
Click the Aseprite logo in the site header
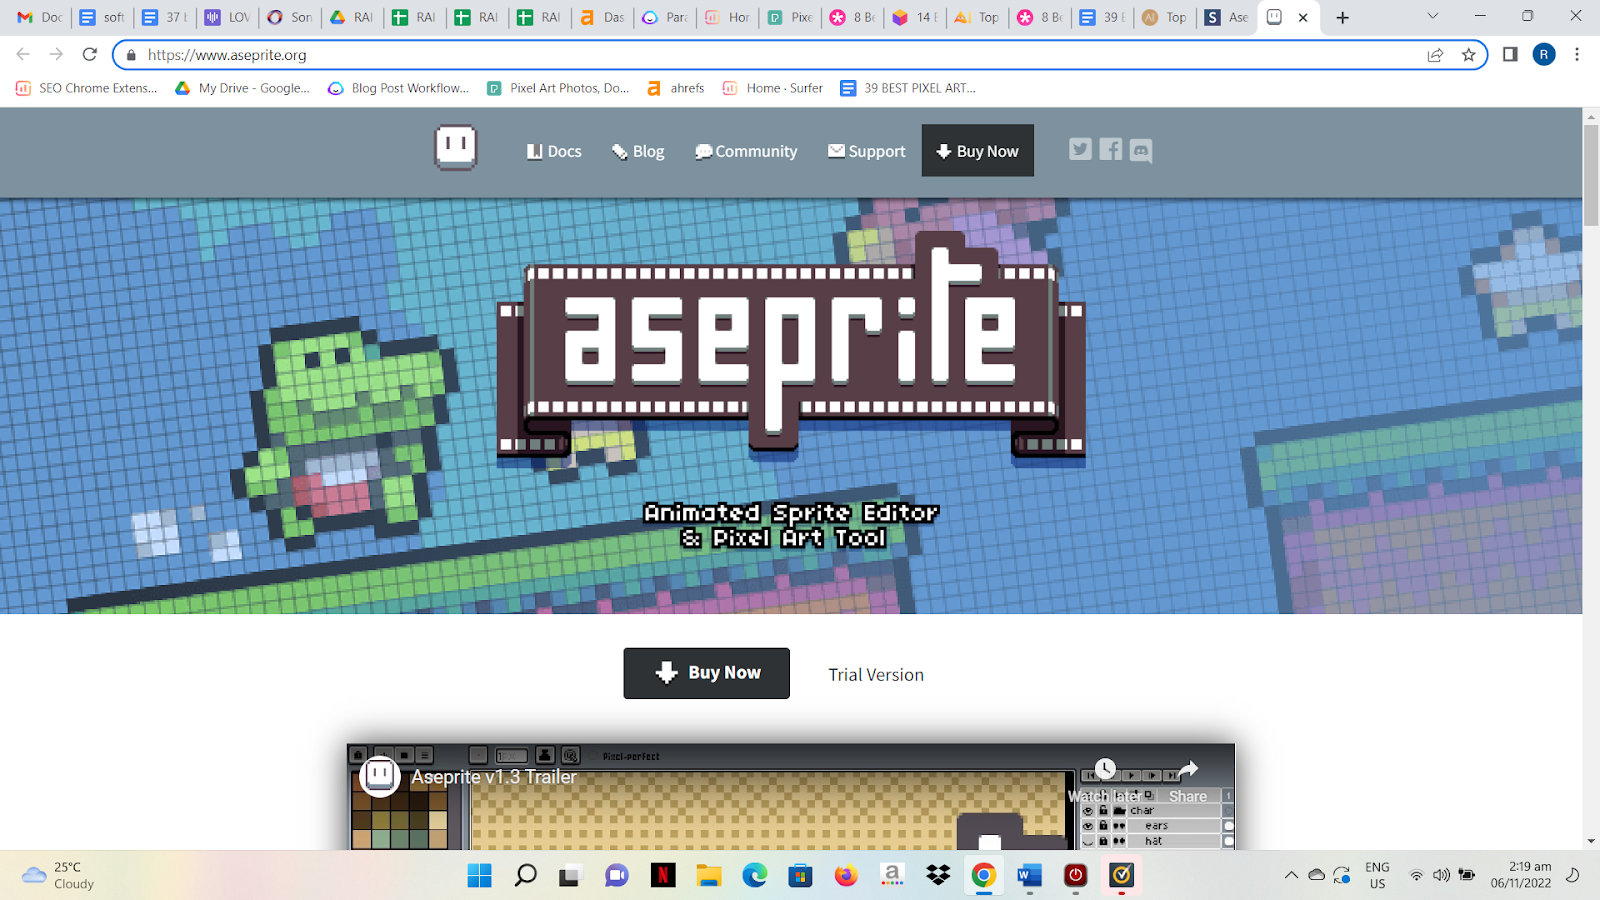pos(455,148)
